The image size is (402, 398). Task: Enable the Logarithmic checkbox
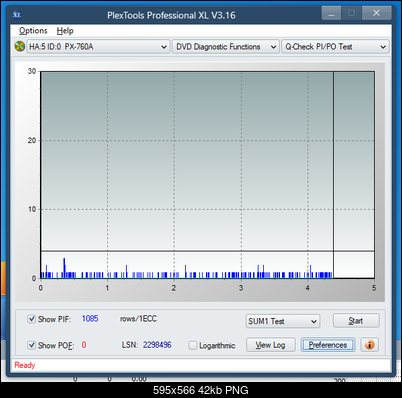click(x=193, y=345)
